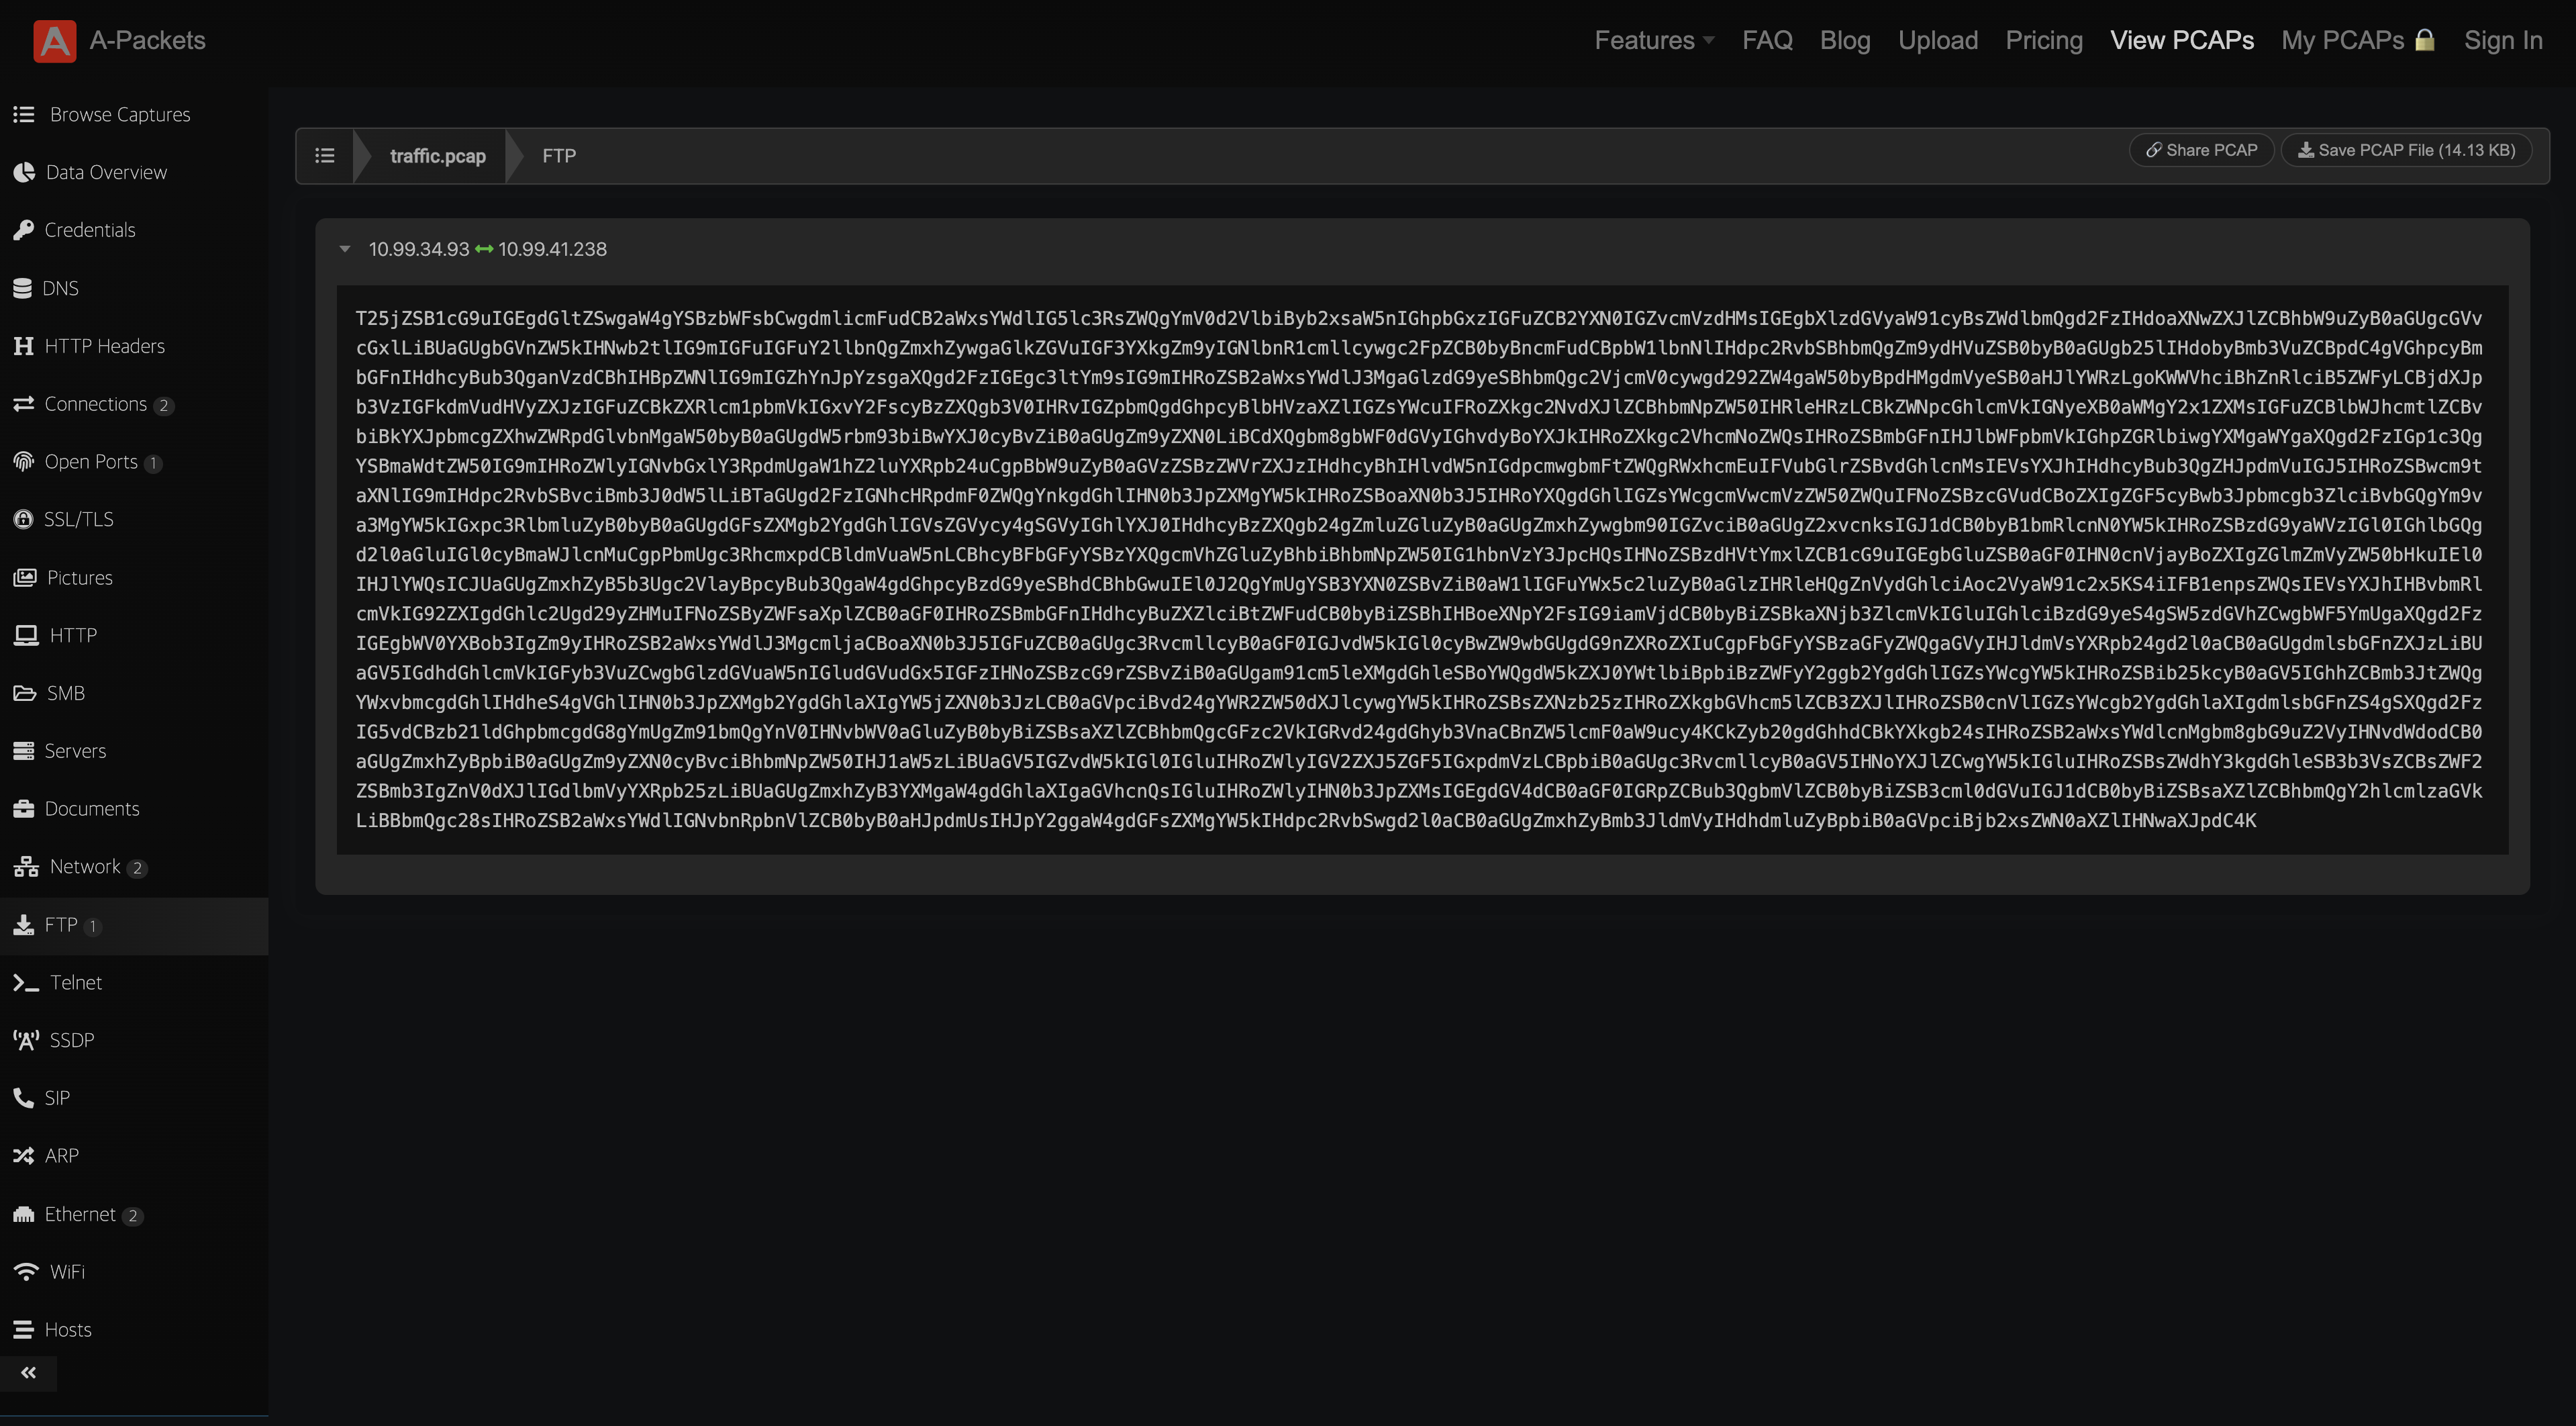The height and width of the screenshot is (1426, 2576).
Task: Open the SSDP antenna icon
Action: point(26,1040)
